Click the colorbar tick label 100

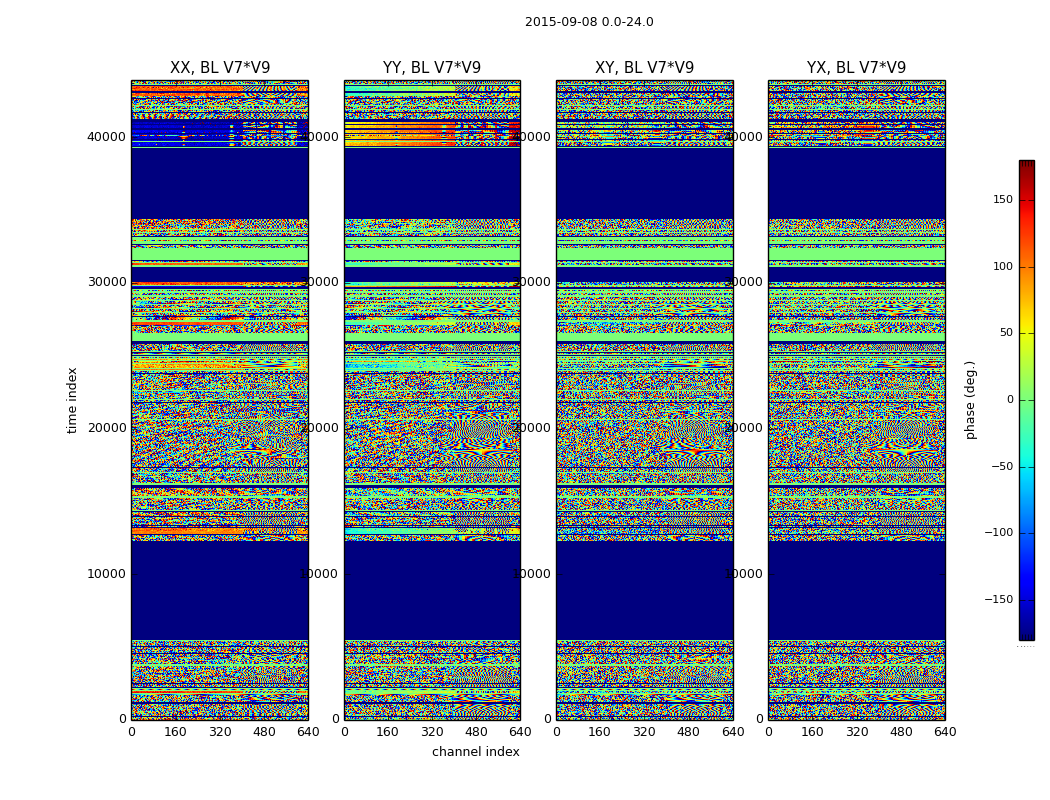pyautogui.click(x=1002, y=266)
